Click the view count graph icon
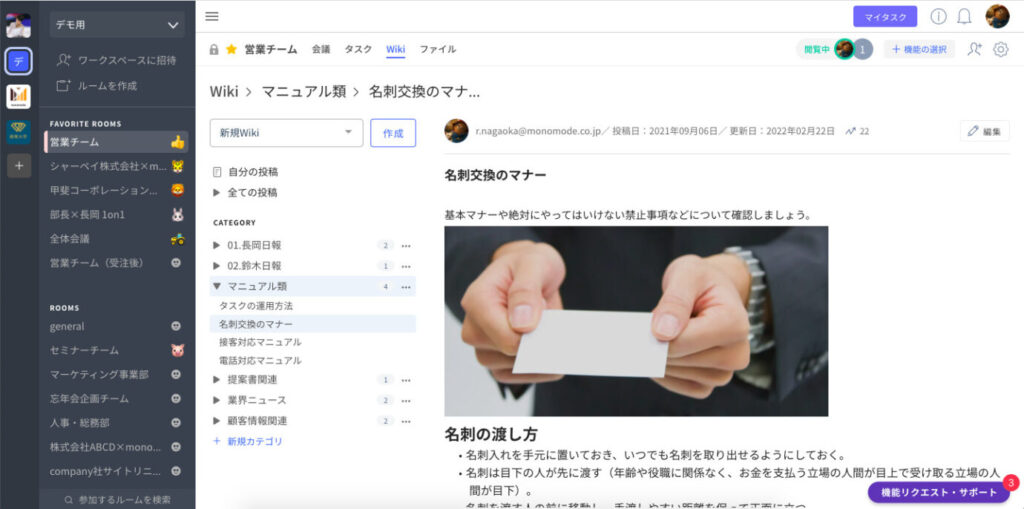Viewport: 1024px width, 509px height. pos(850,131)
